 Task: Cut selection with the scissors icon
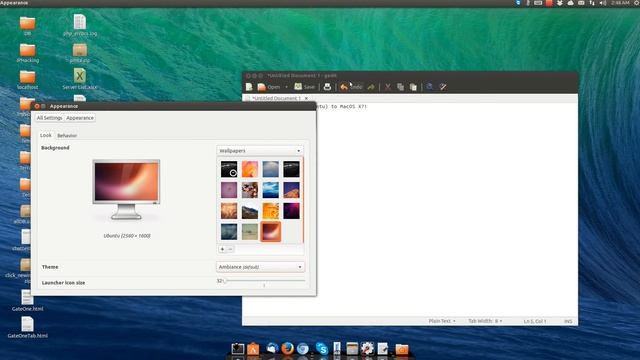click(x=388, y=87)
